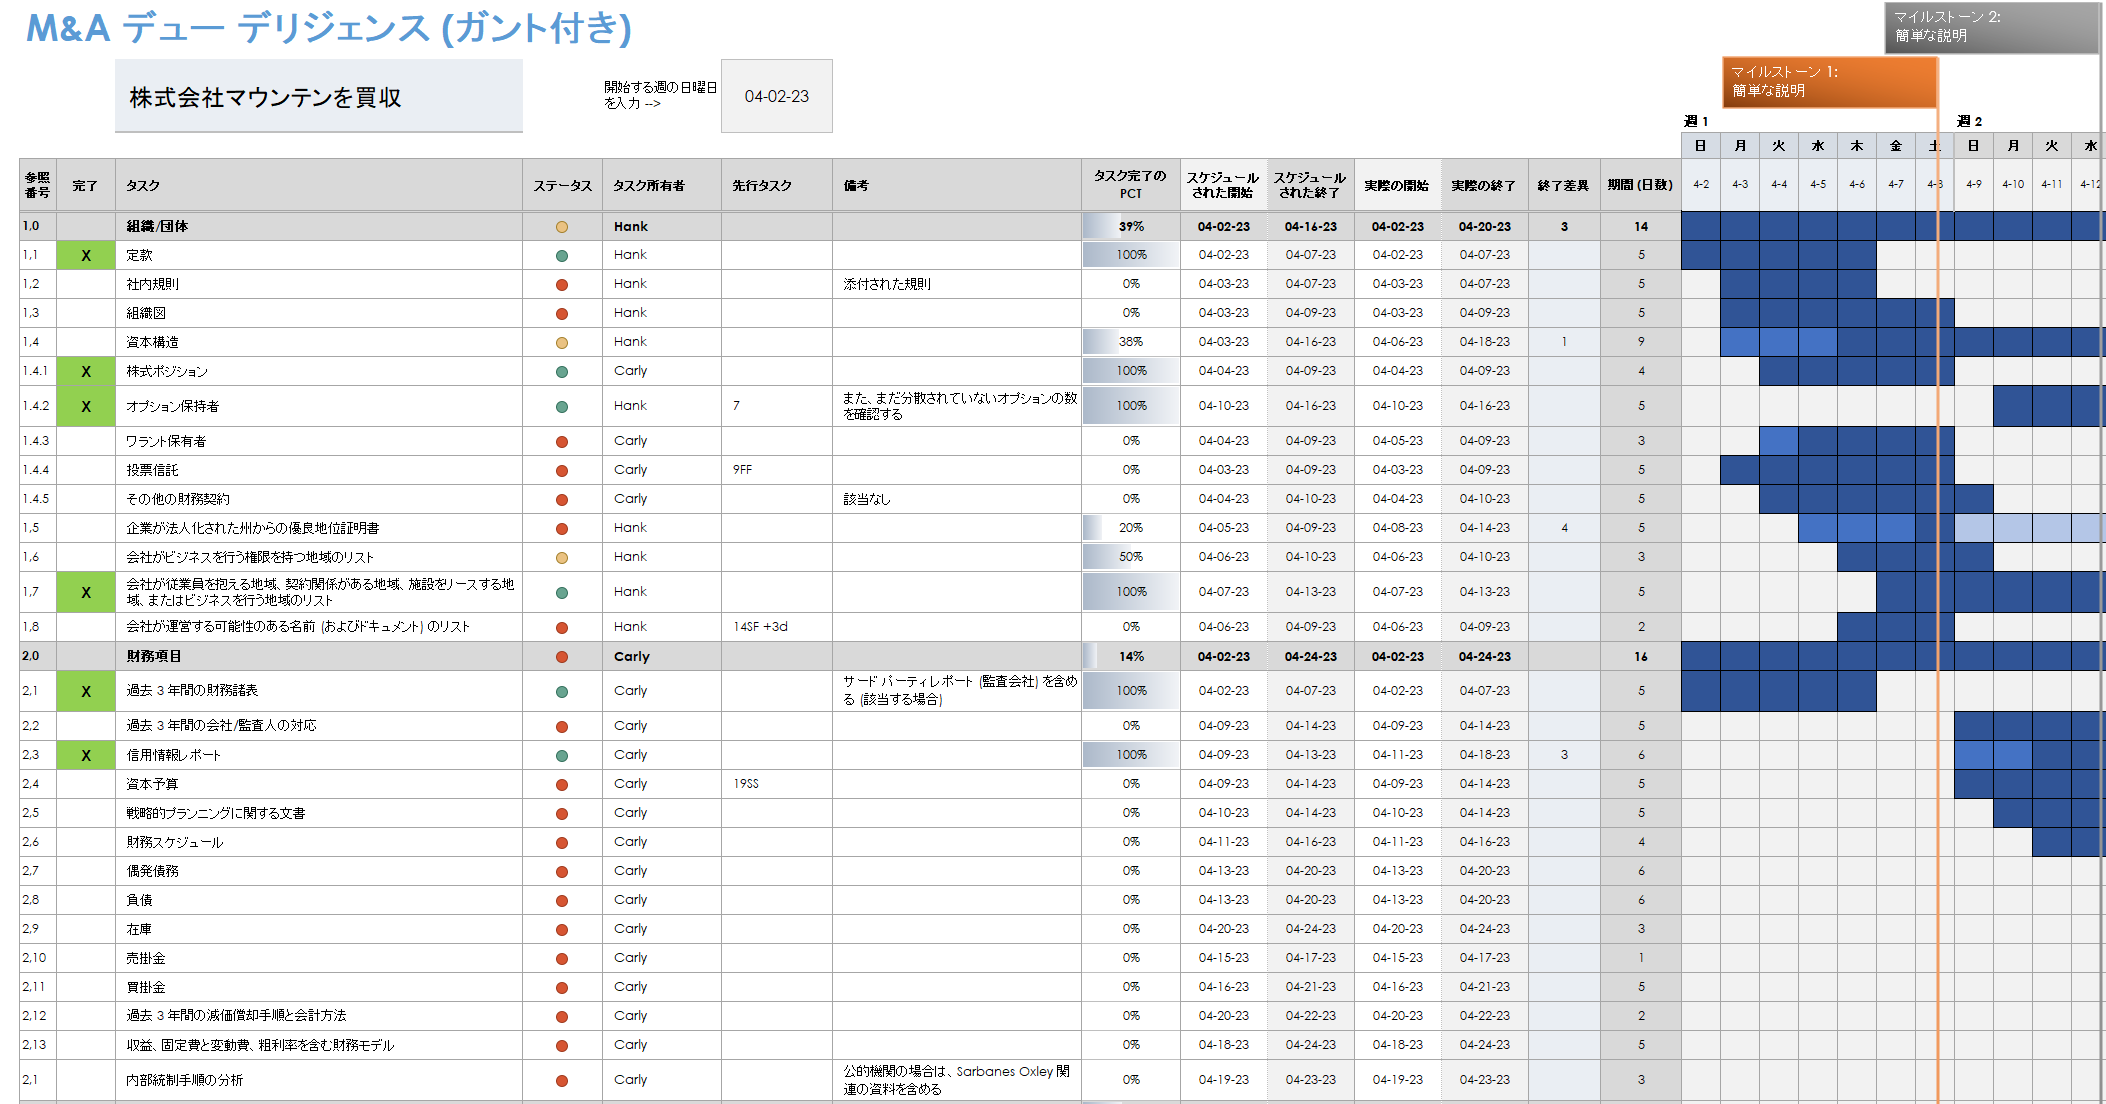Screen dimensions: 2106x1104
Task: Click the yellow status dot for 資本構造
Action: (562, 343)
